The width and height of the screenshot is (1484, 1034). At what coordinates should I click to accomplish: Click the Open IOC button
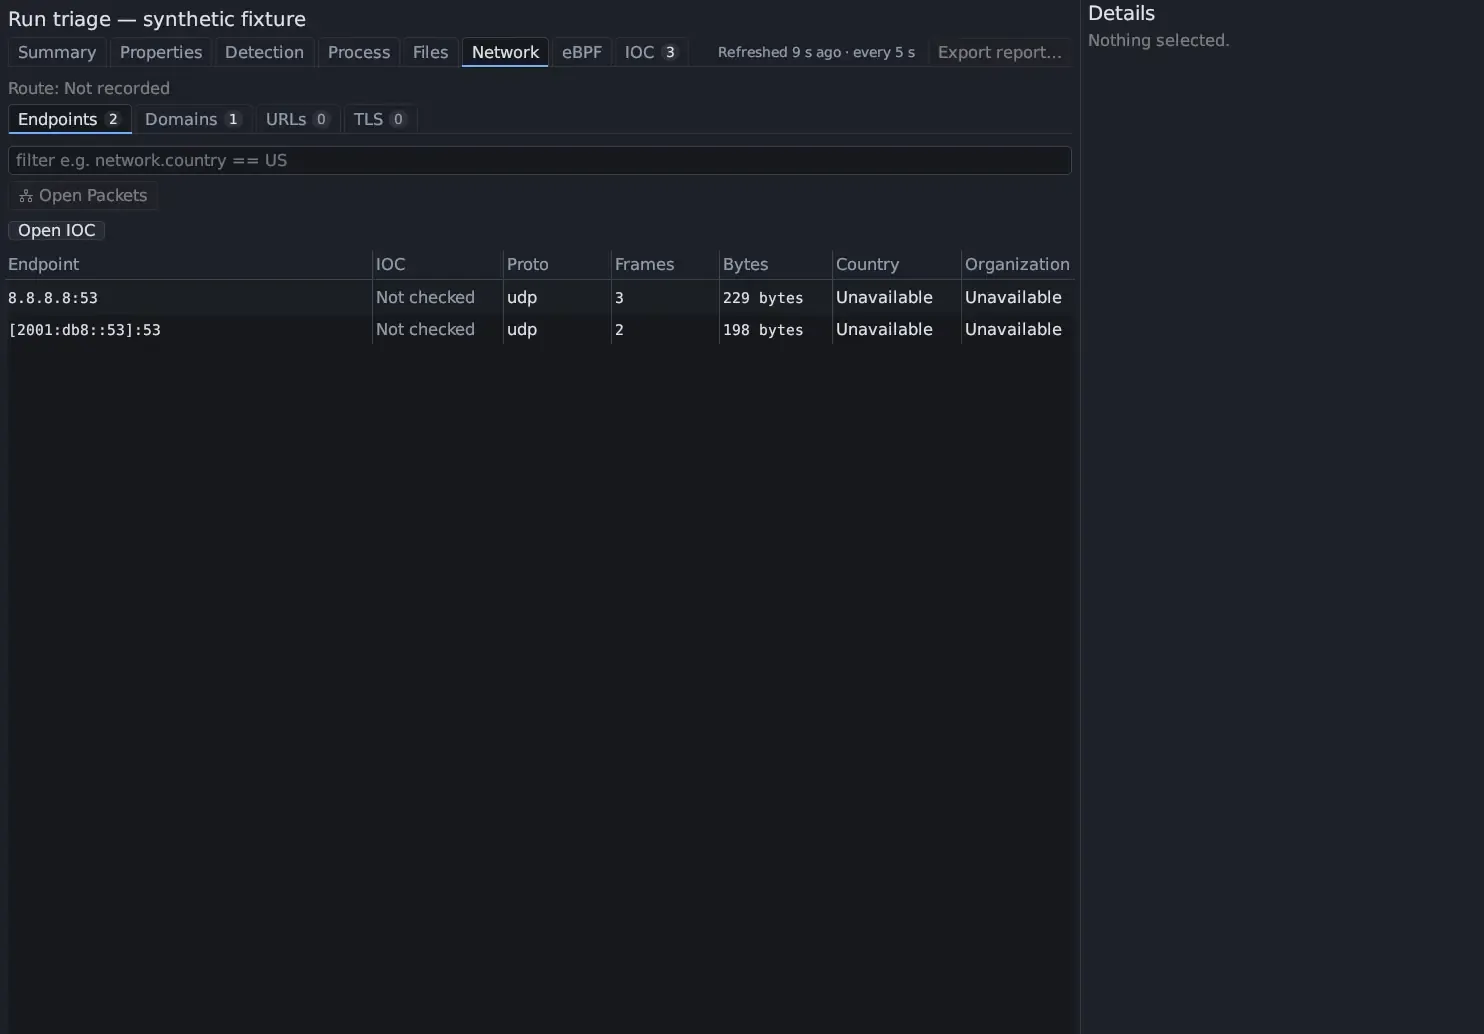57,230
